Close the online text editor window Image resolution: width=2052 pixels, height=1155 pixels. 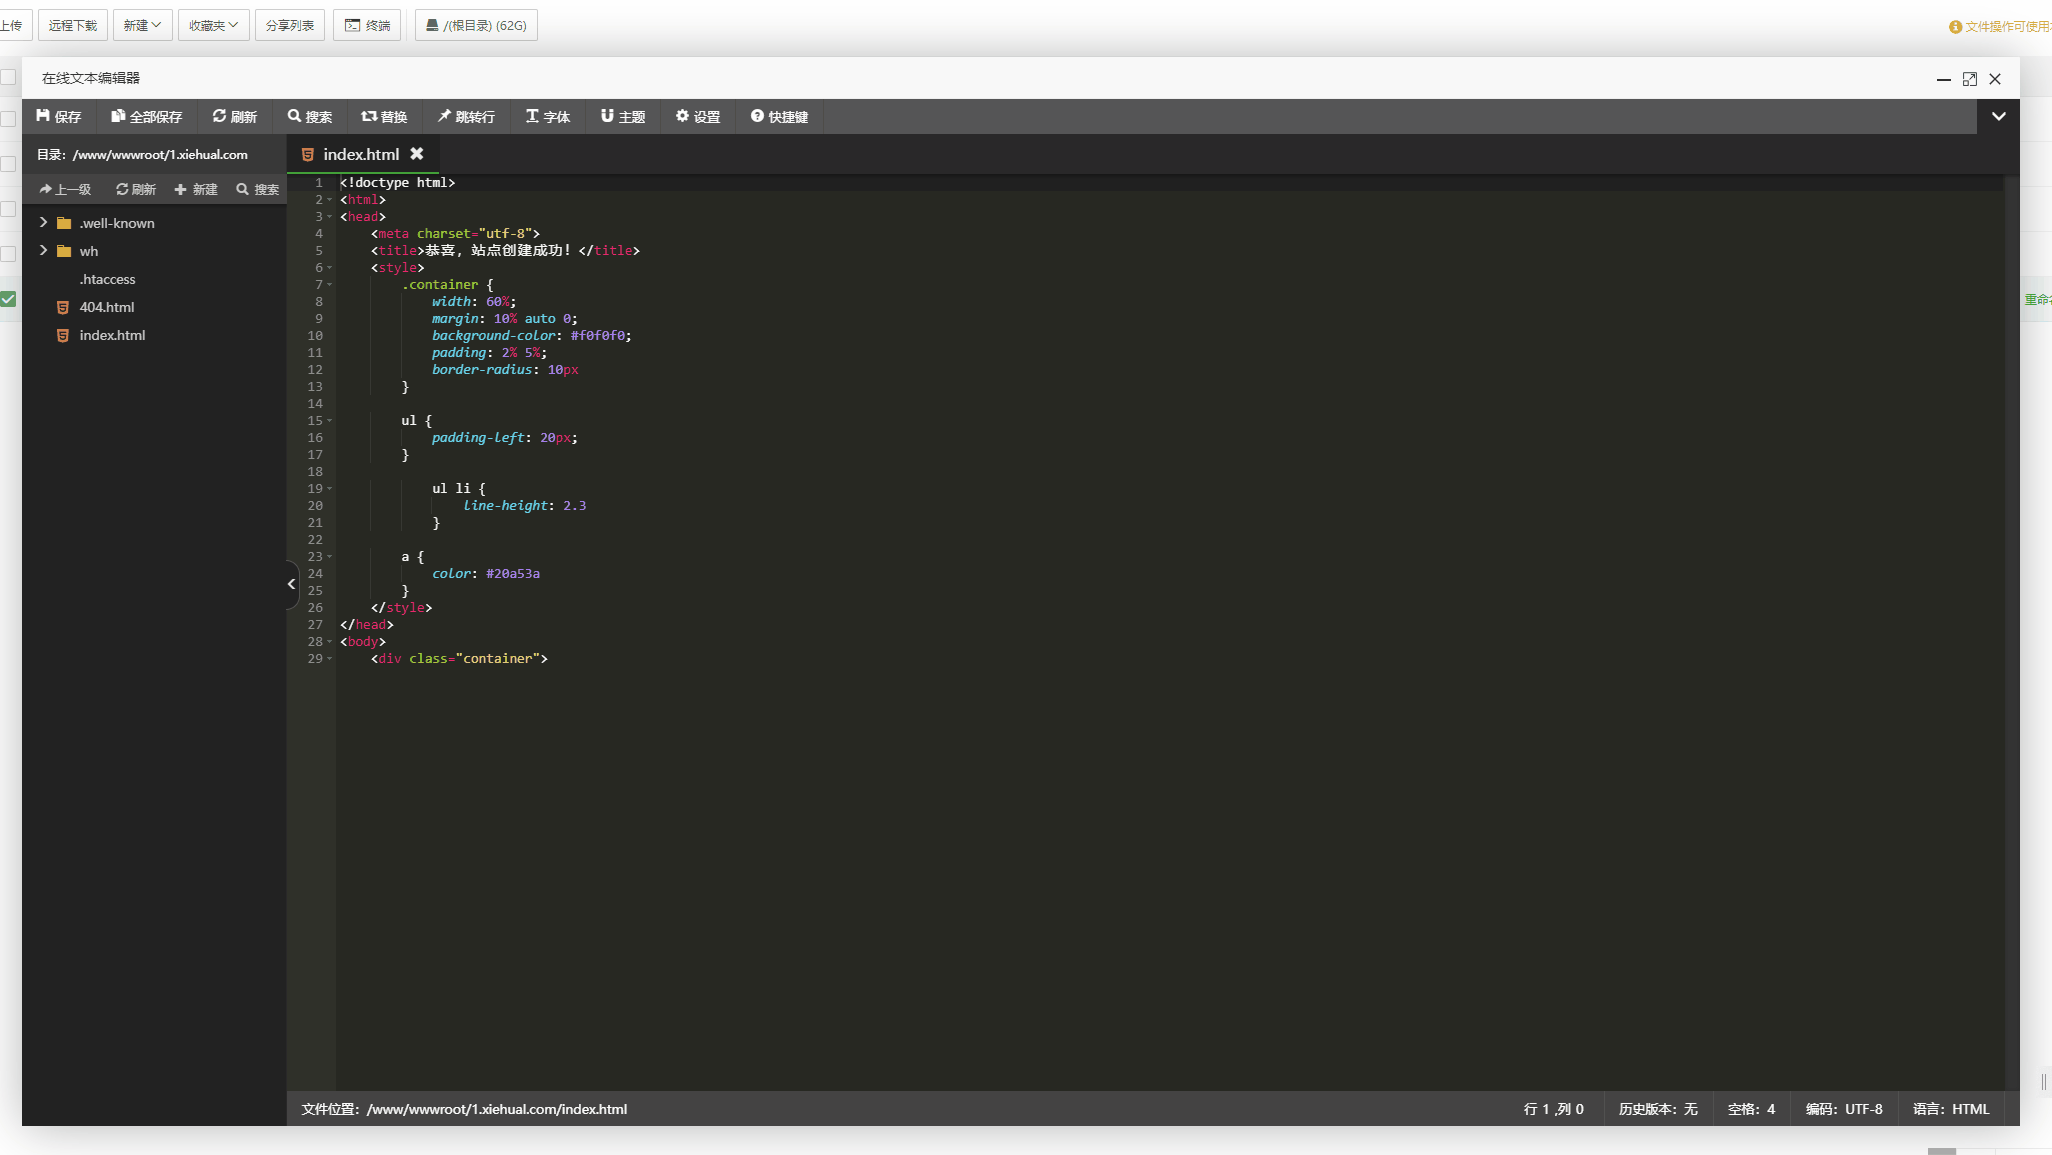(1995, 79)
